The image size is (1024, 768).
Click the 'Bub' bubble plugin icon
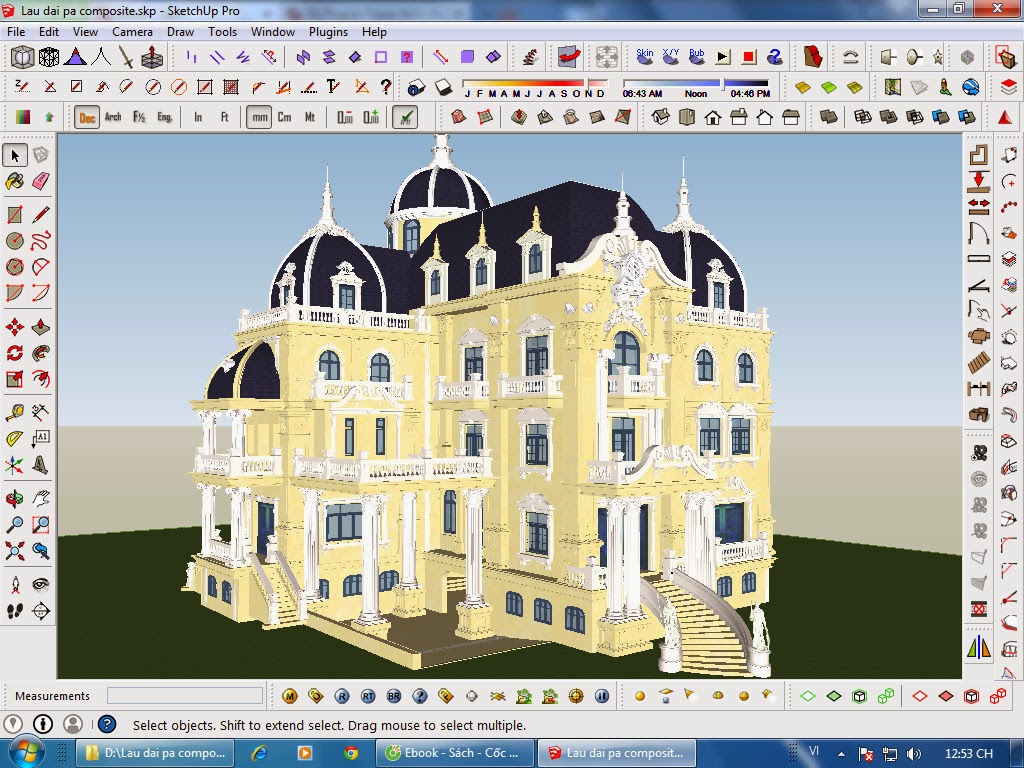(x=697, y=57)
